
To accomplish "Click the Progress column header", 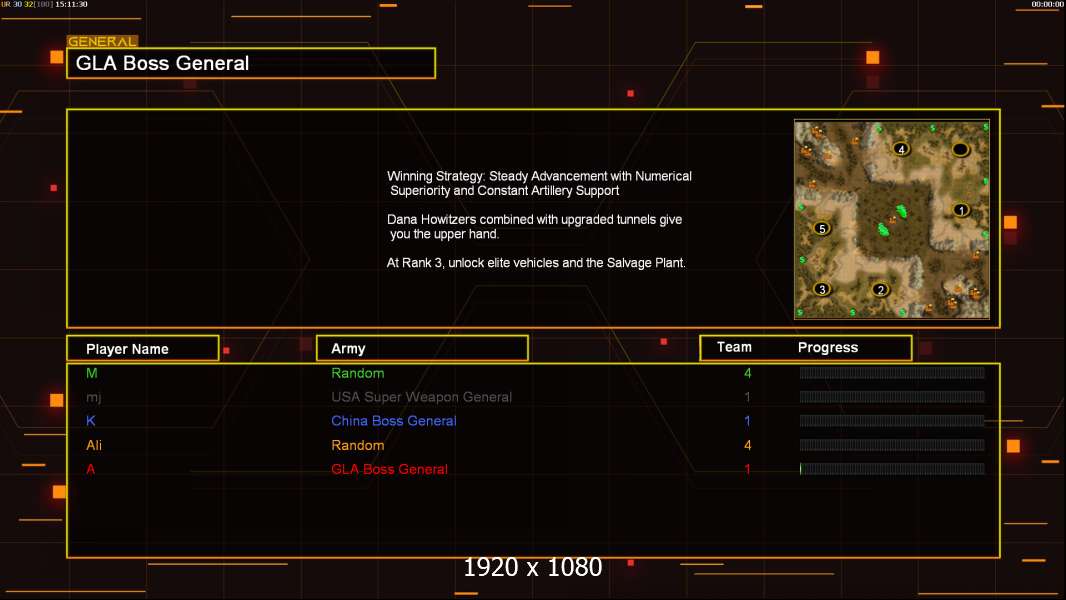I will click(x=827, y=348).
